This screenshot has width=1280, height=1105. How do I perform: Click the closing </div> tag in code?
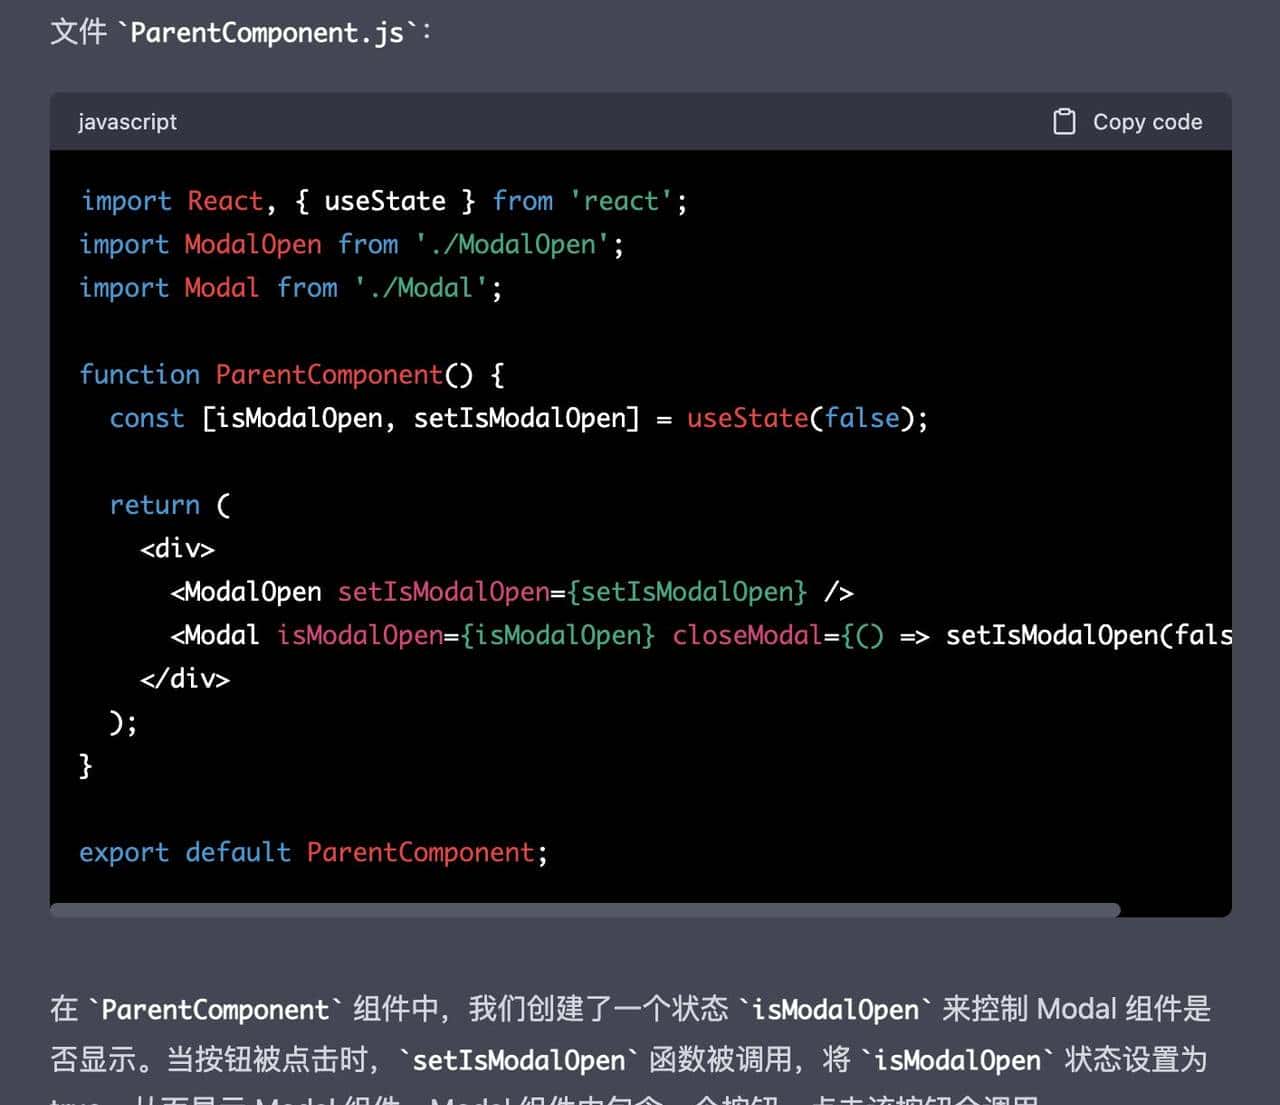[x=185, y=679]
